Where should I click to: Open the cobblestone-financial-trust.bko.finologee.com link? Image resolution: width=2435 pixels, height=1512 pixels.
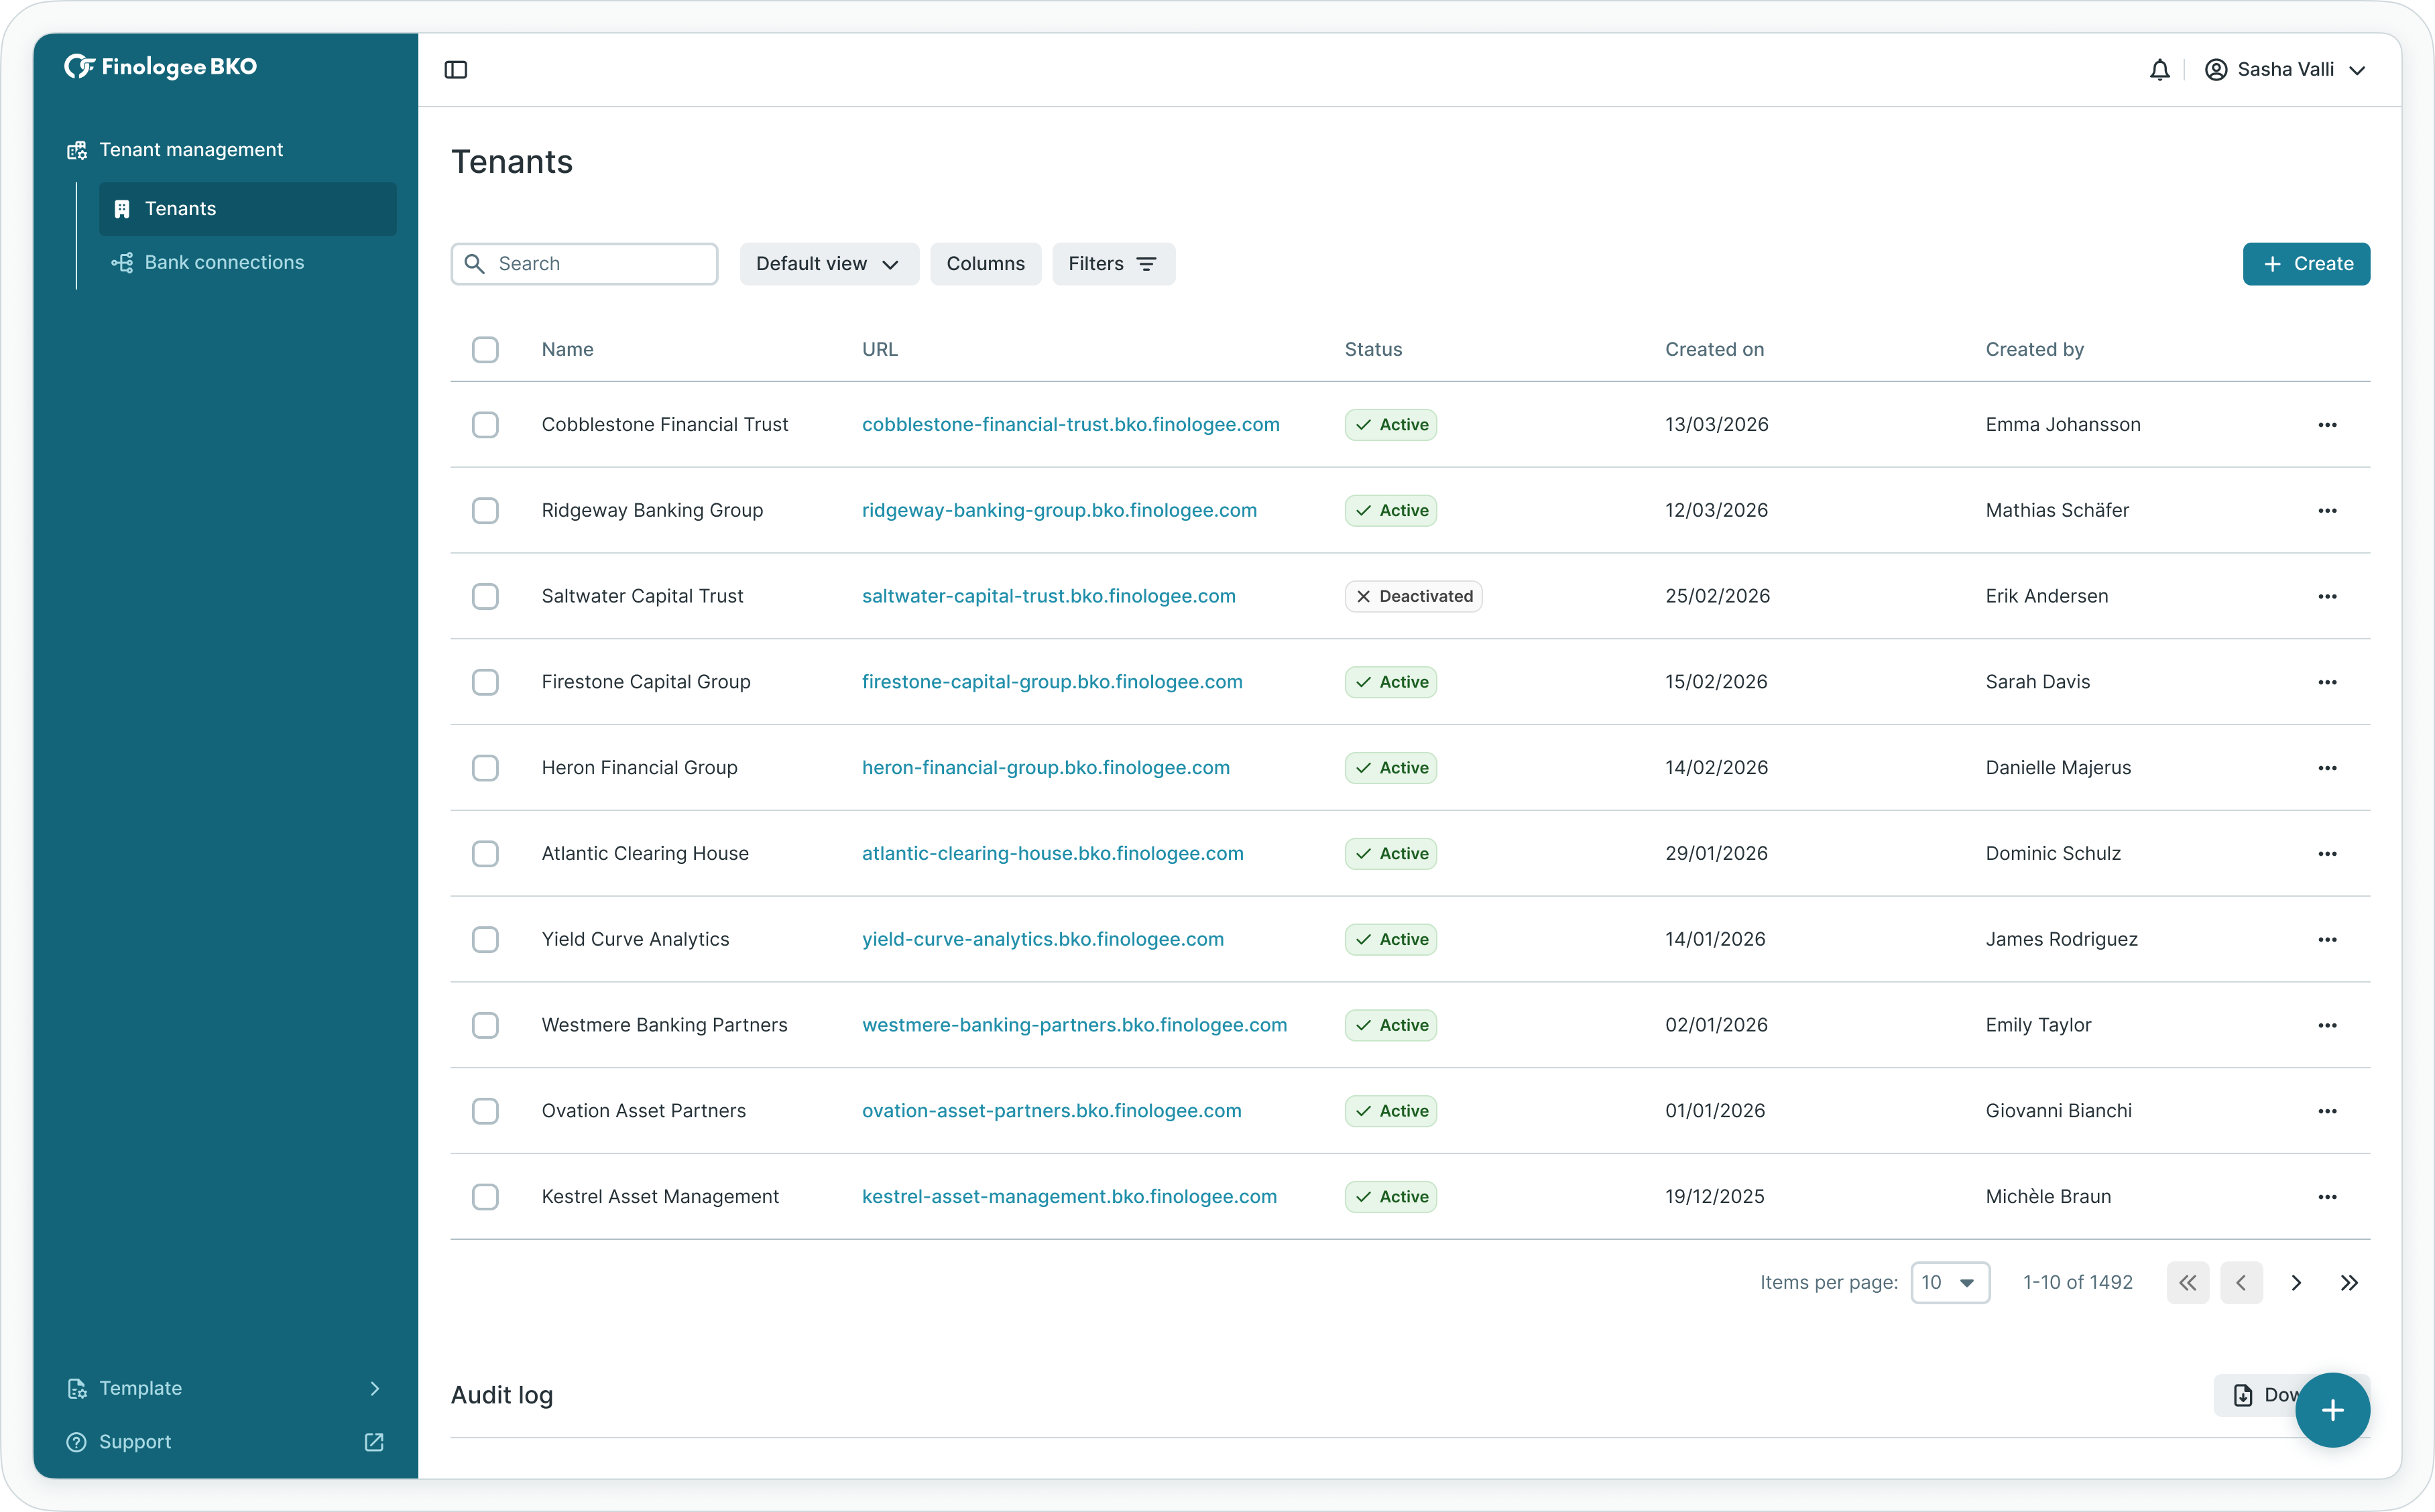1070,425
